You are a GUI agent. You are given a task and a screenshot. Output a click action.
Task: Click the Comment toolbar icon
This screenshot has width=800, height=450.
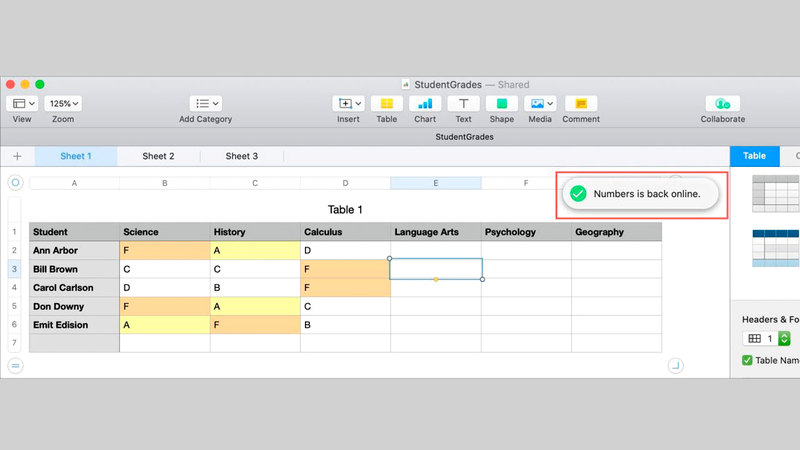(x=580, y=103)
